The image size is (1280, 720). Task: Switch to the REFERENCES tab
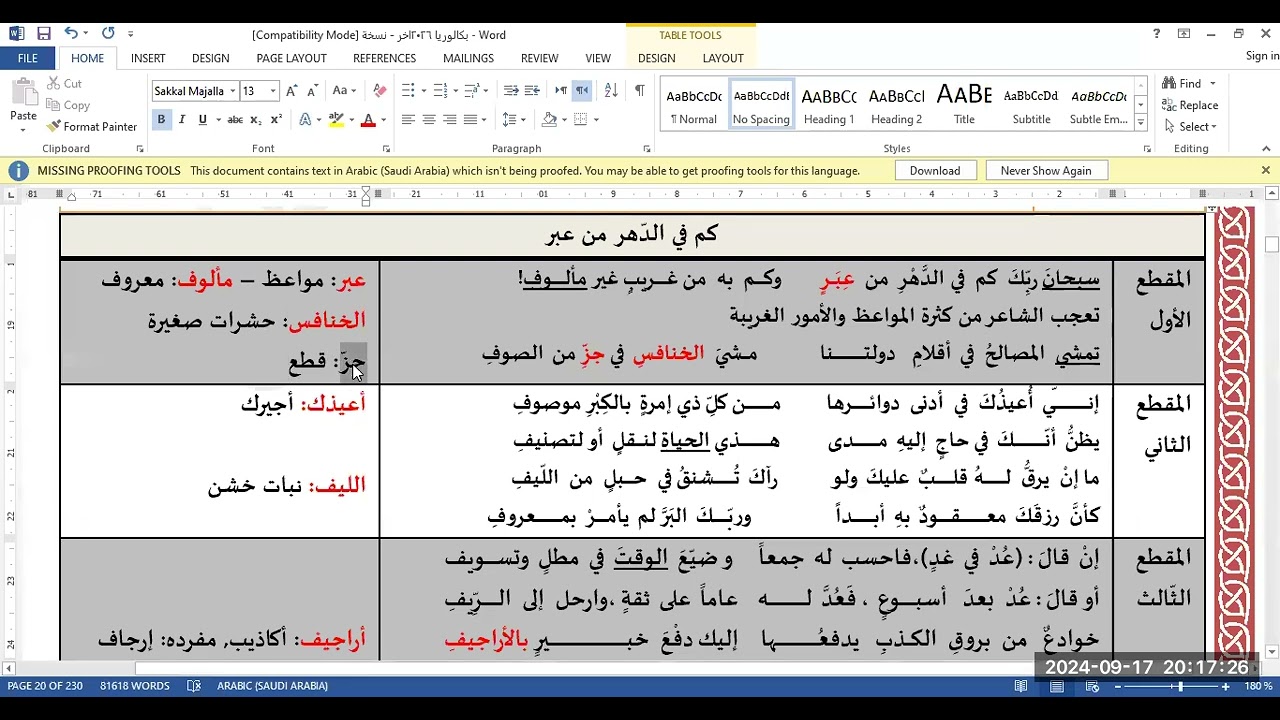384,58
